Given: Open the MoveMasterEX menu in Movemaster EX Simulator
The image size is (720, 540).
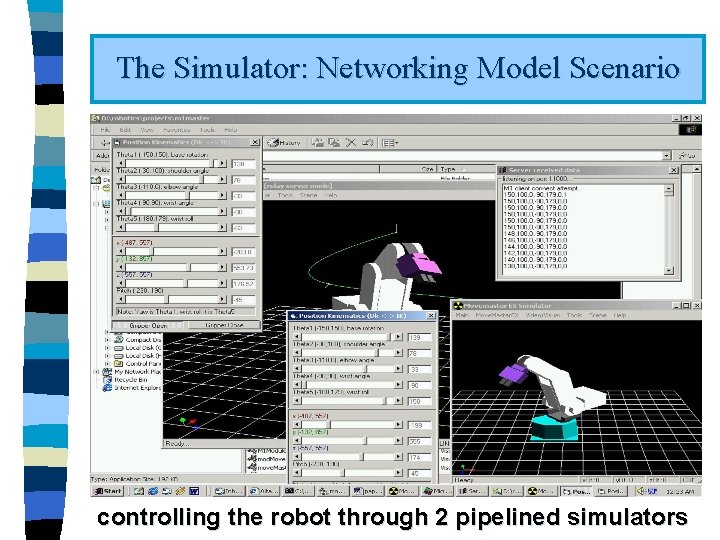Looking at the screenshot, I should (496, 315).
